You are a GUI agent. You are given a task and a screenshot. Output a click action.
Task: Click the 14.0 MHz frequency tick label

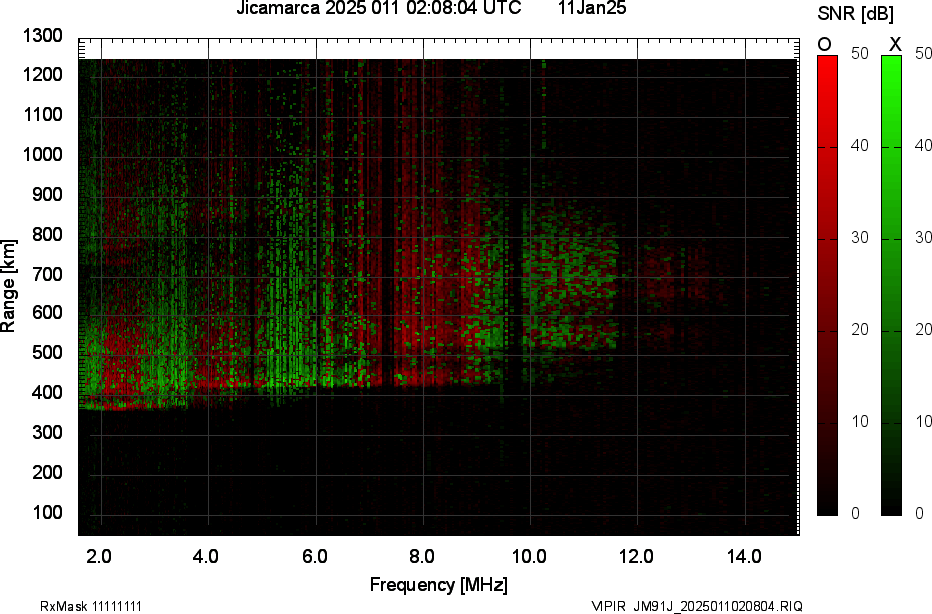[x=745, y=556]
